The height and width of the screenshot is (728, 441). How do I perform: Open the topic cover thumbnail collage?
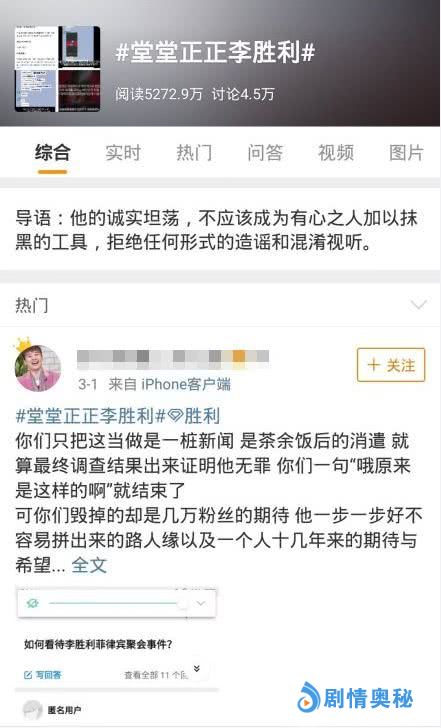(x=58, y=69)
